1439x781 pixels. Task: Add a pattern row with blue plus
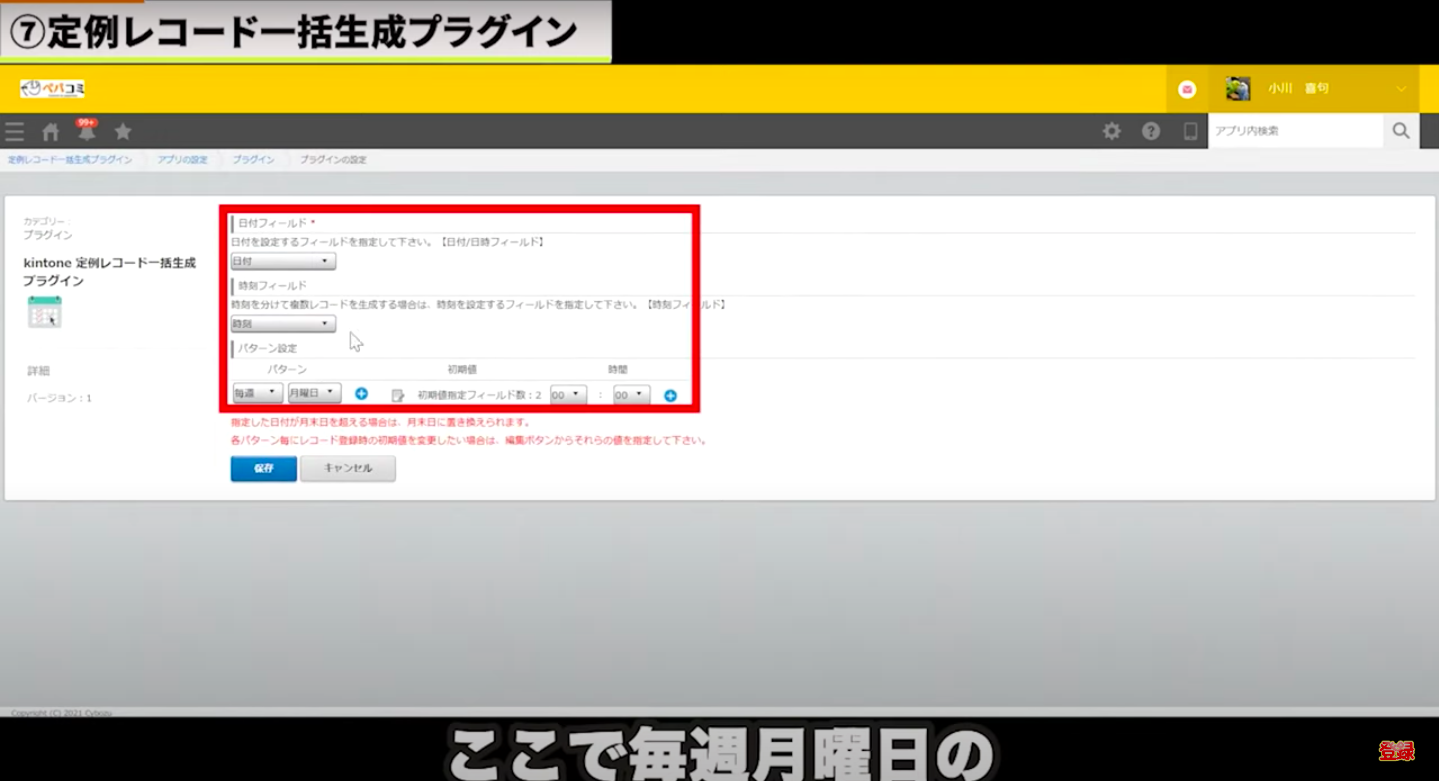coord(361,394)
